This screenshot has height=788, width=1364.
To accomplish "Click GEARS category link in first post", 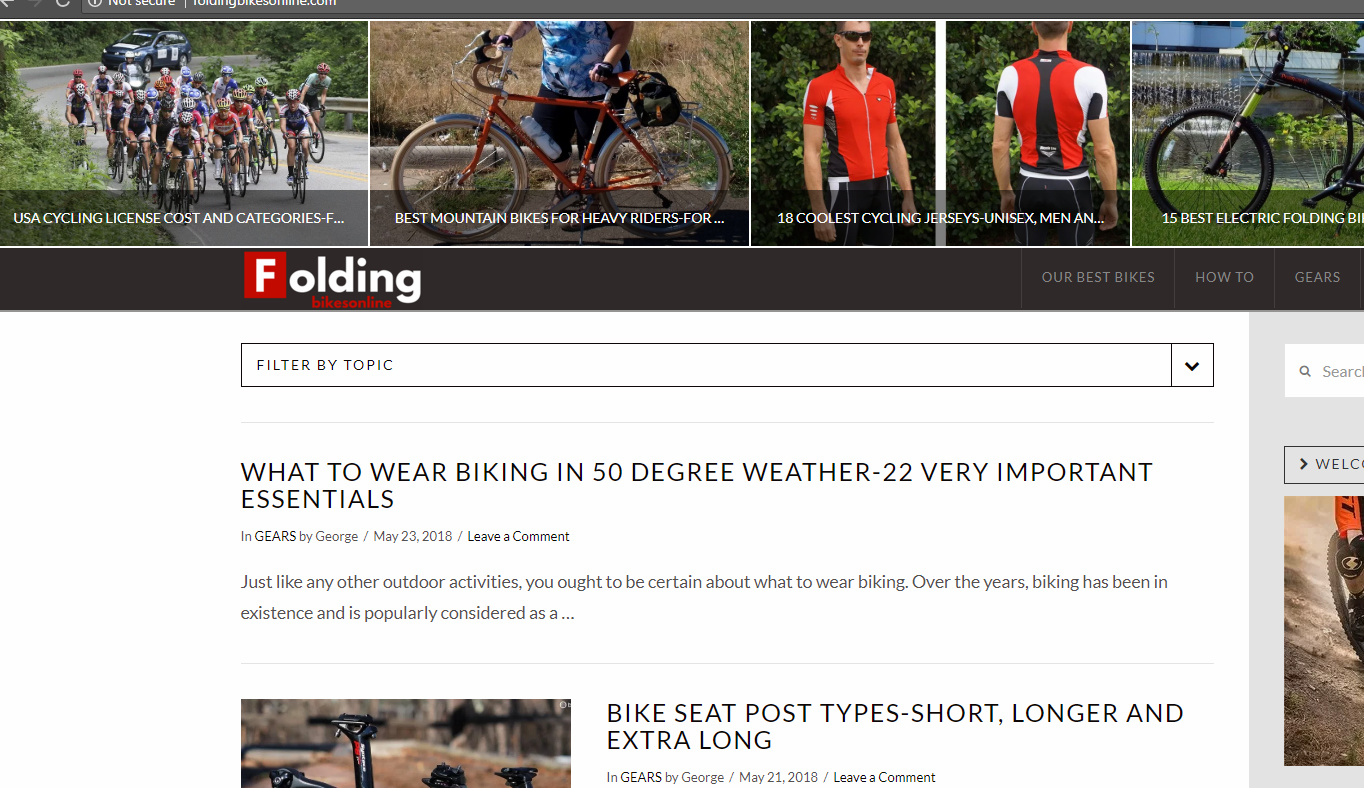I will pos(275,536).
